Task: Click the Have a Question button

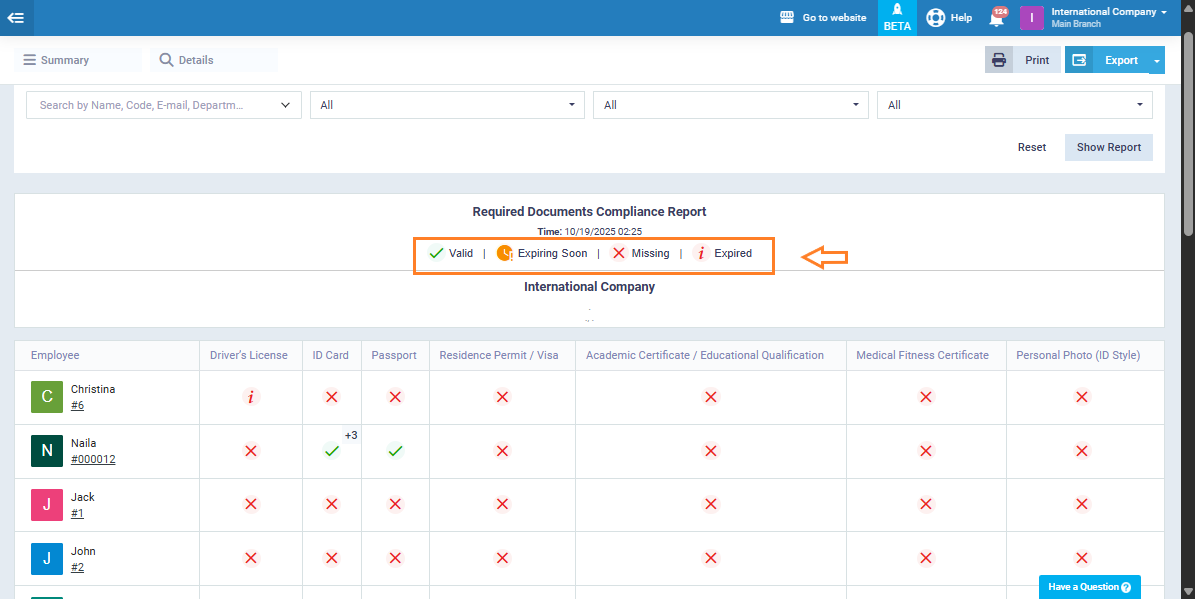Action: click(x=1089, y=587)
